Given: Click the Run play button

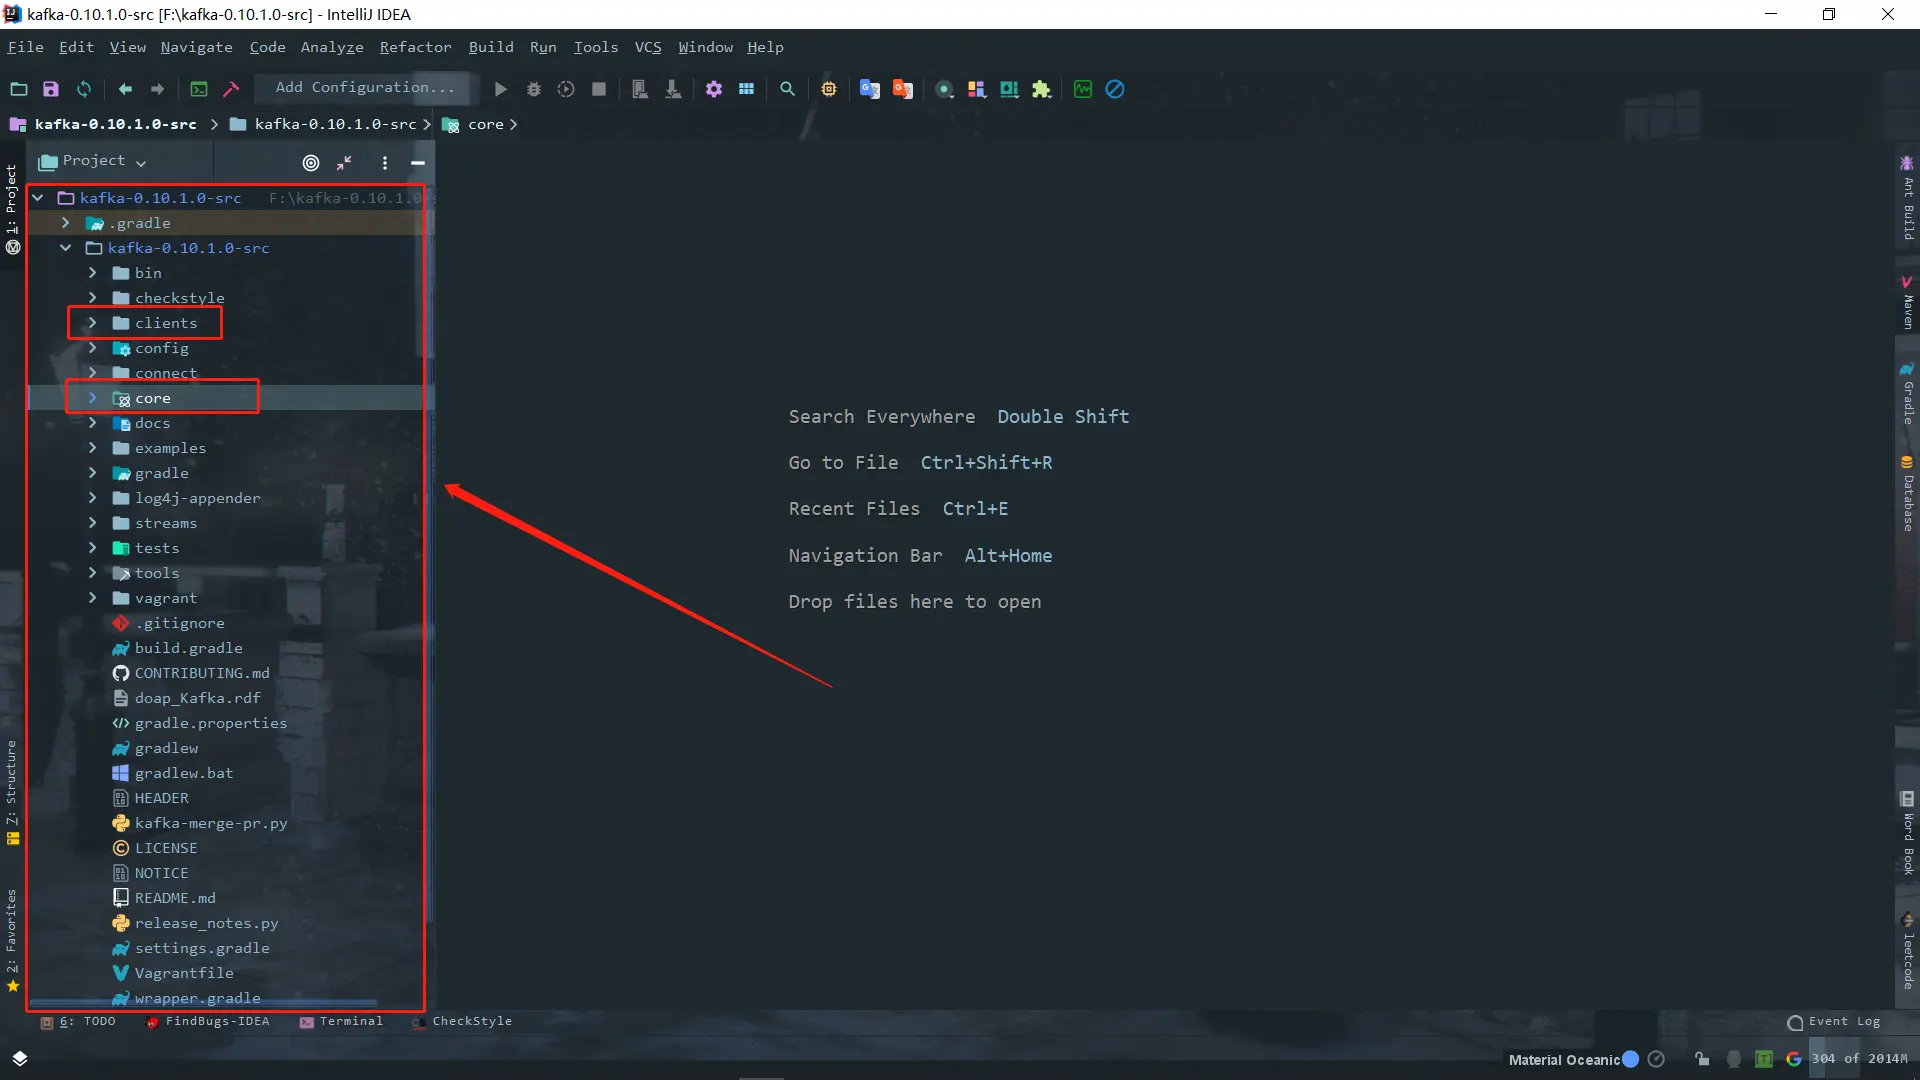Looking at the screenshot, I should [x=500, y=89].
